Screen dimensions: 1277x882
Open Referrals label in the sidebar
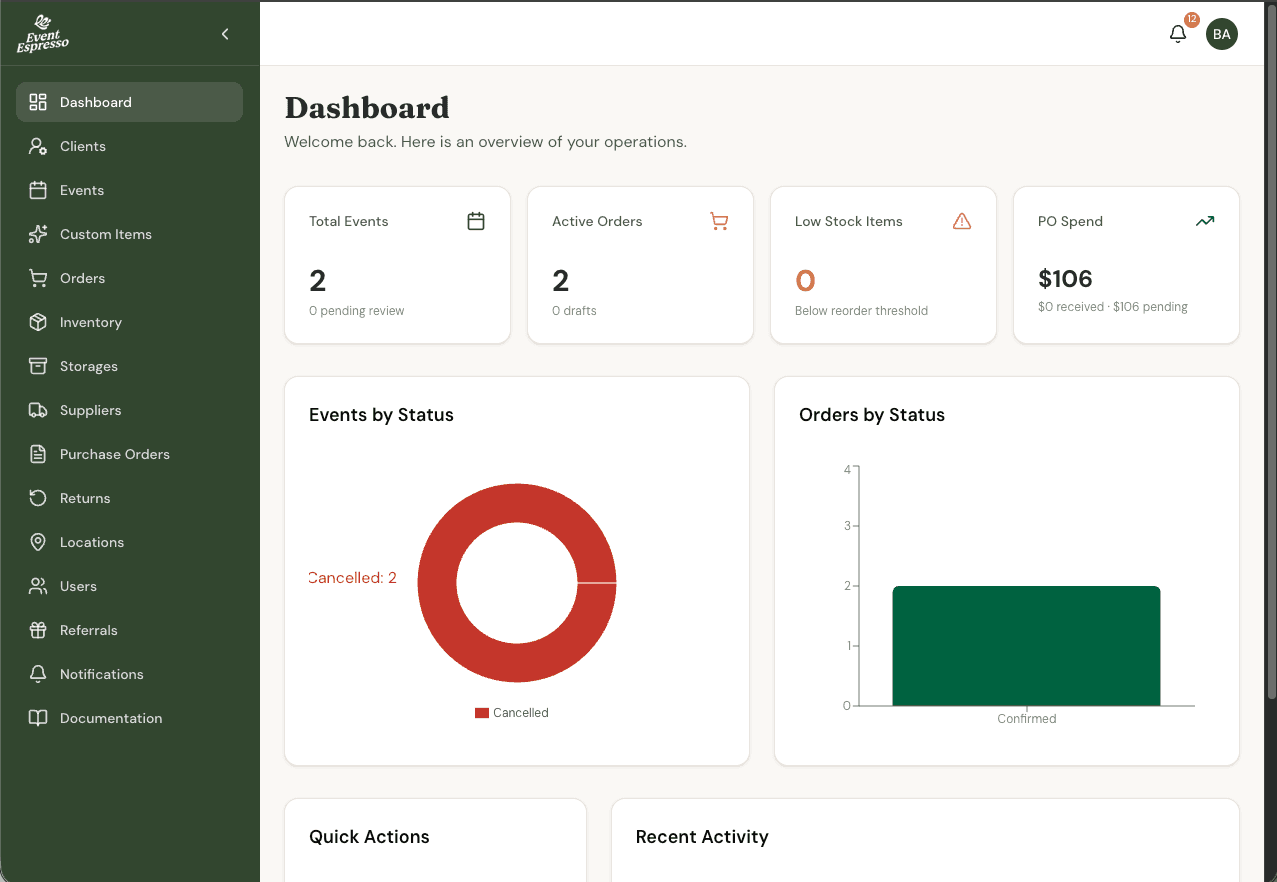click(89, 630)
